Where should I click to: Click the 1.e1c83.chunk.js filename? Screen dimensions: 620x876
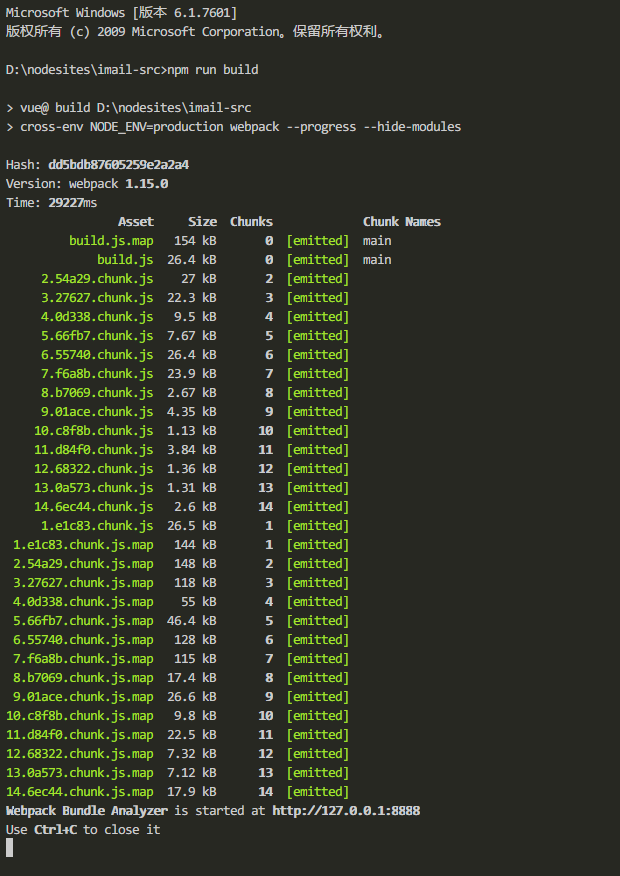[97, 526]
